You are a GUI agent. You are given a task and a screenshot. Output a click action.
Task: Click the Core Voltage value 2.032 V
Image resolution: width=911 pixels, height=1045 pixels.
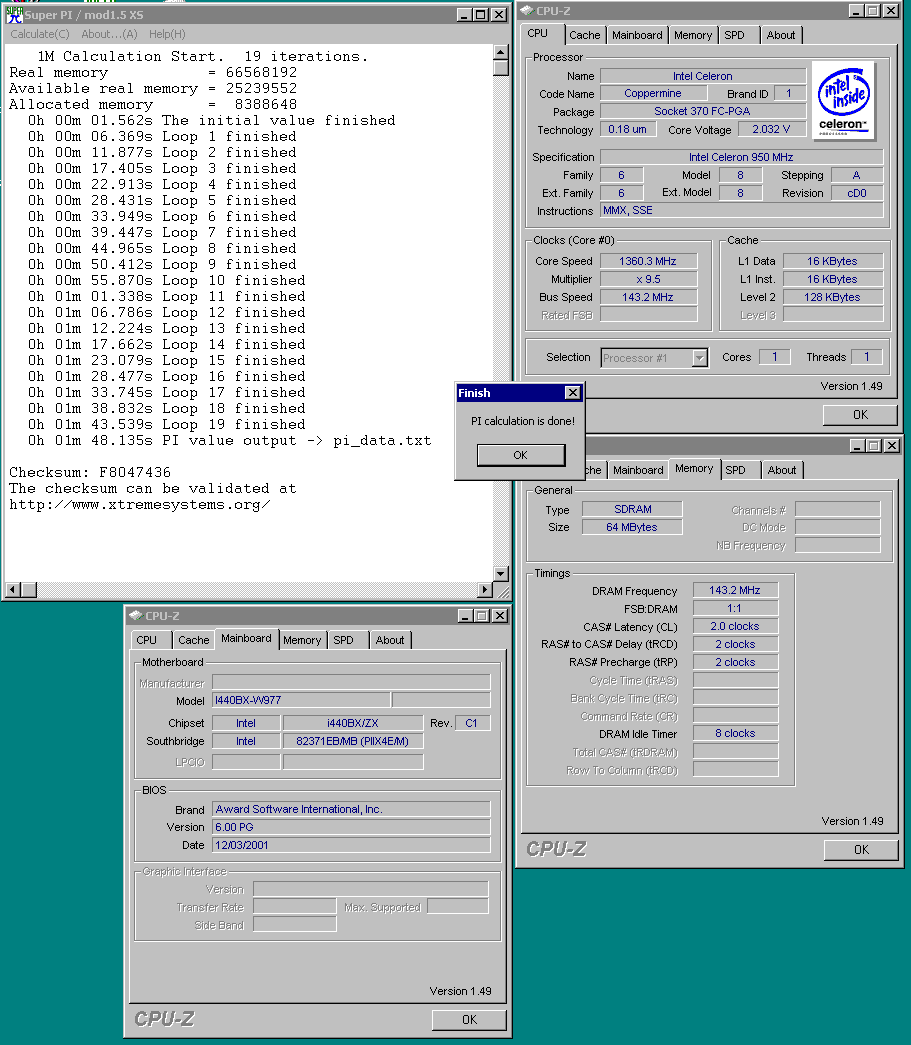[771, 129]
